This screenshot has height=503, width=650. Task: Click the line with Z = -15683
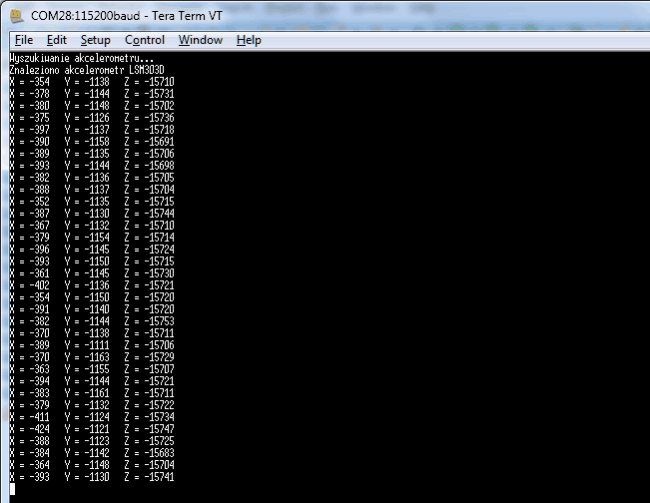coord(92,453)
